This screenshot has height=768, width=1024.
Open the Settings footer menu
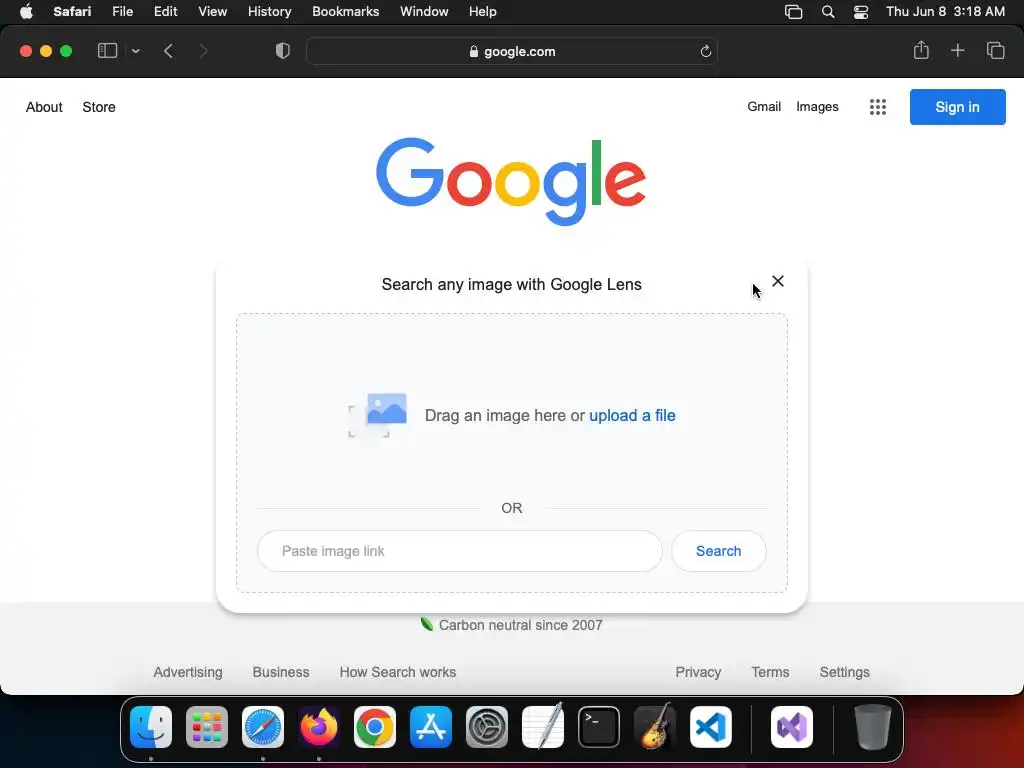844,672
